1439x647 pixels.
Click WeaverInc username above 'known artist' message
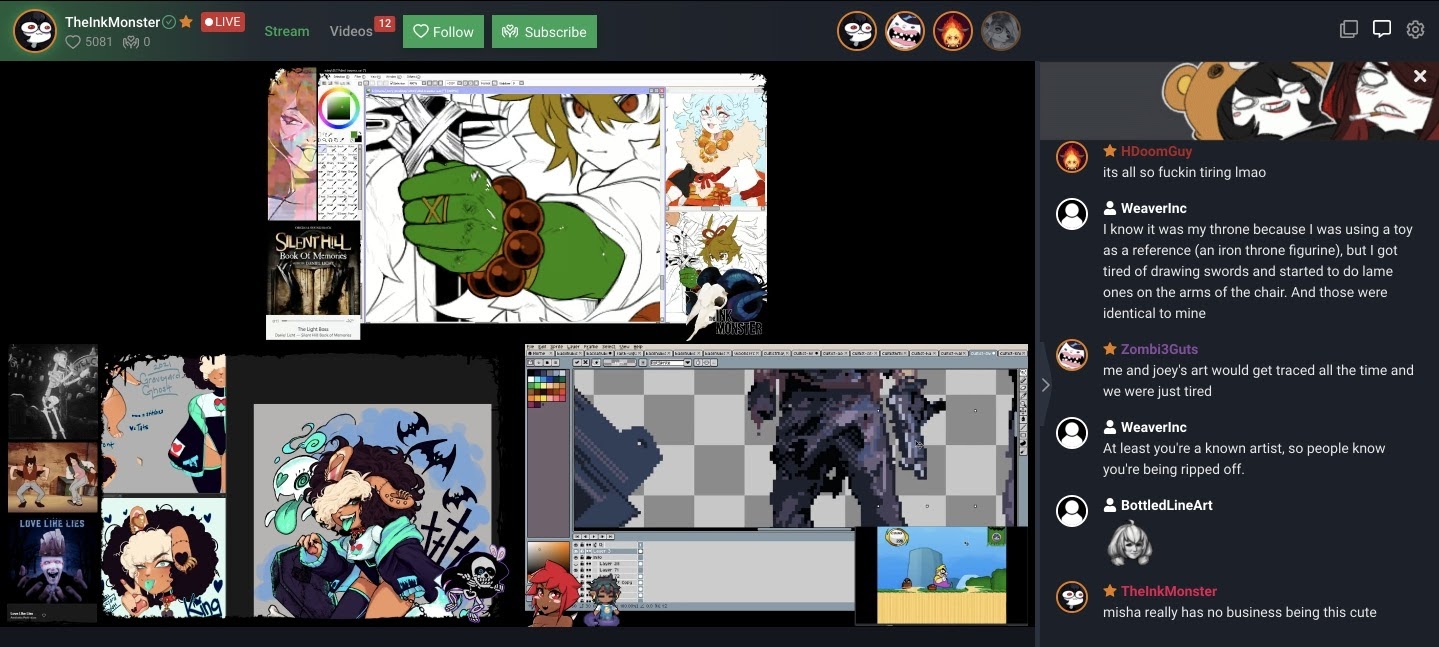[1154, 427]
